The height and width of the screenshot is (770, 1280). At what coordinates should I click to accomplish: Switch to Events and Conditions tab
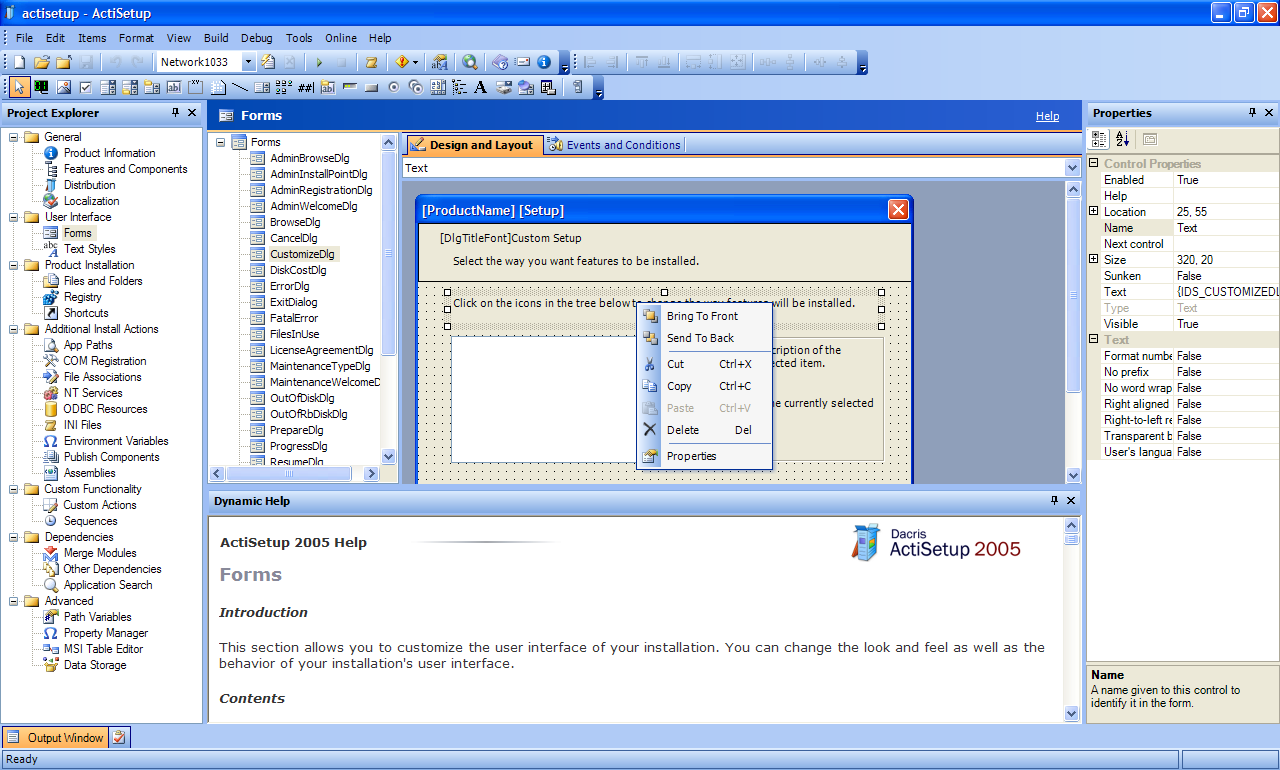coord(615,145)
